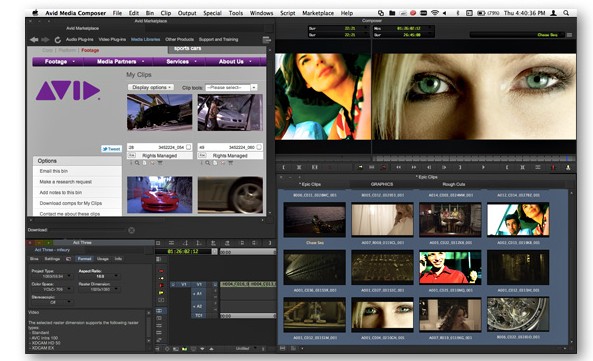The image size is (593, 361).
Task: Open the Marketplace menu
Action: point(318,13)
